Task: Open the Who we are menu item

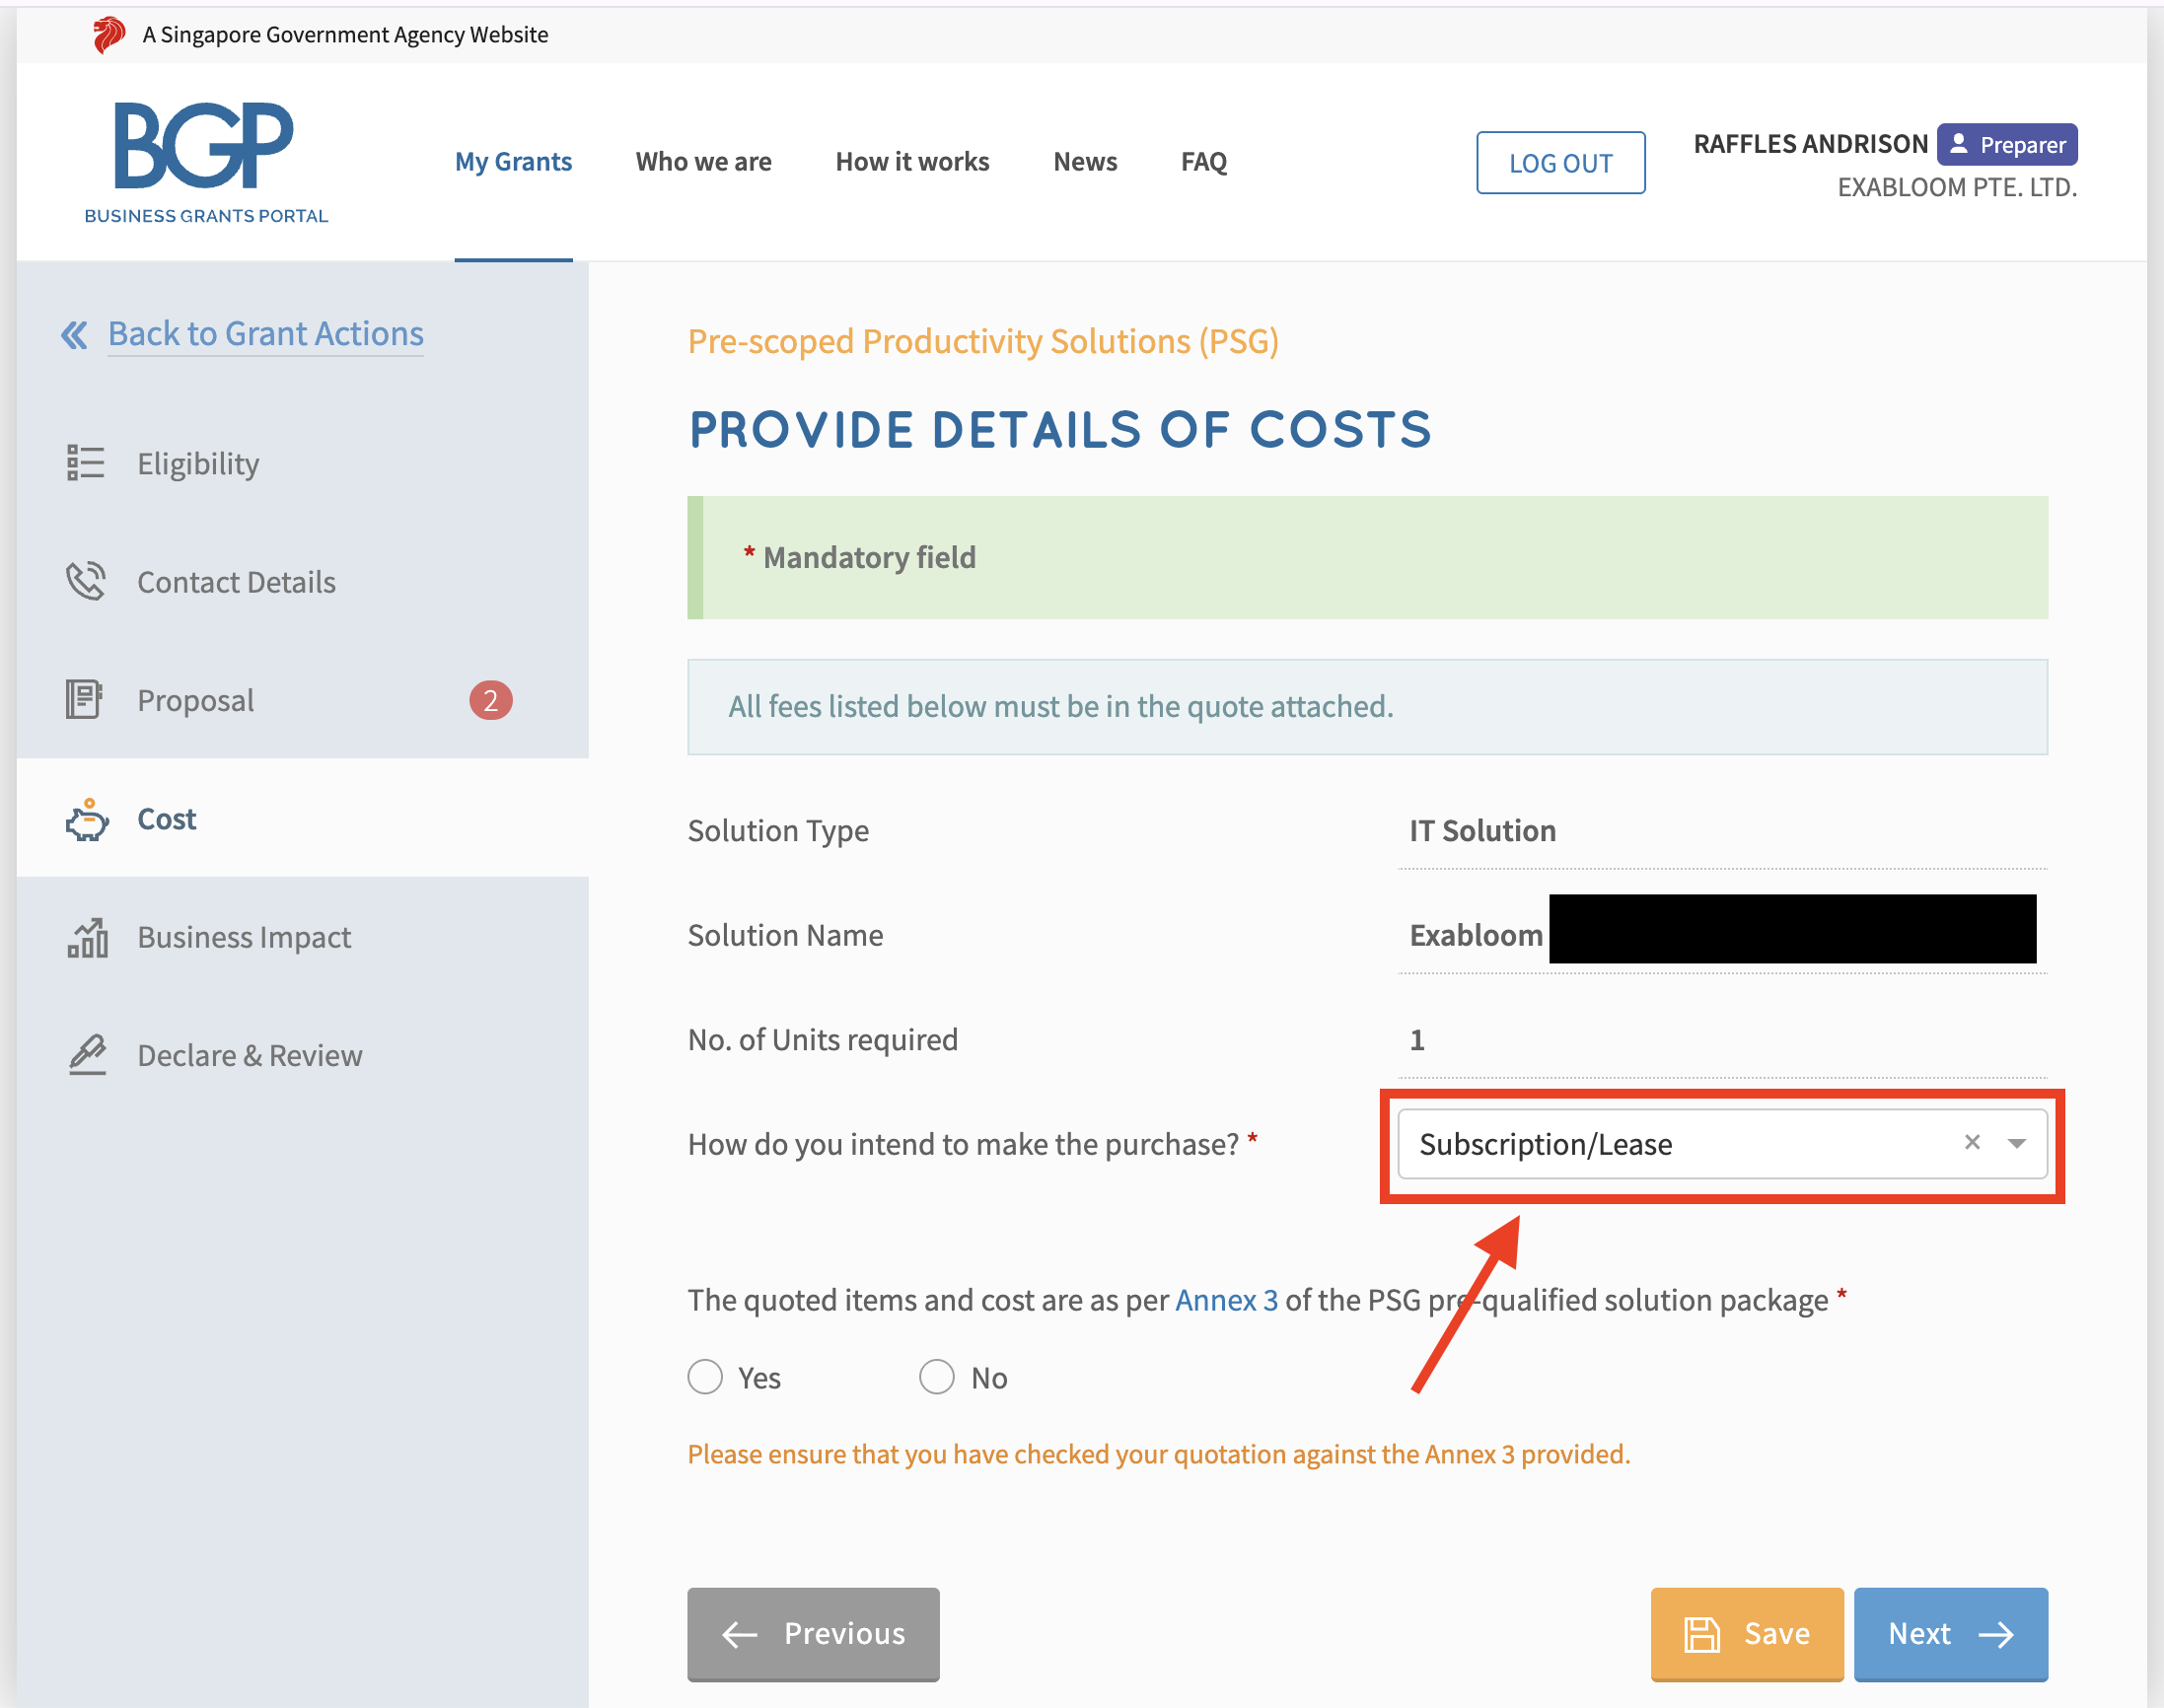Action: point(704,162)
